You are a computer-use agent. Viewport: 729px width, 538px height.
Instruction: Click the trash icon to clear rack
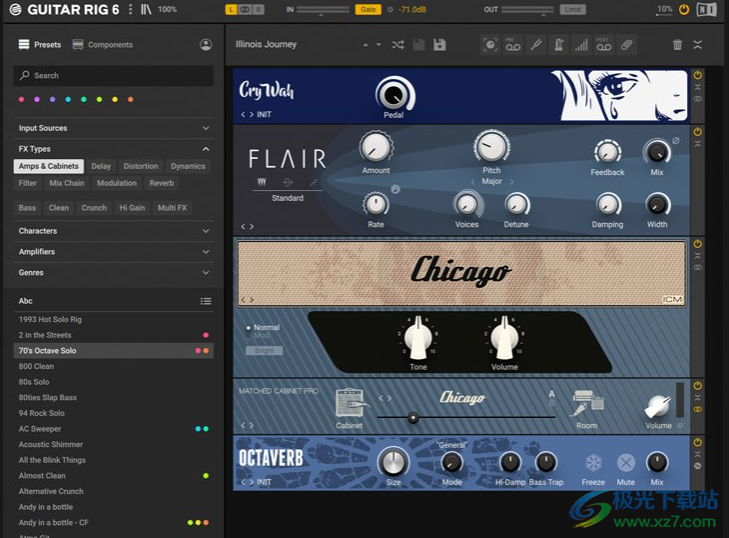[677, 45]
